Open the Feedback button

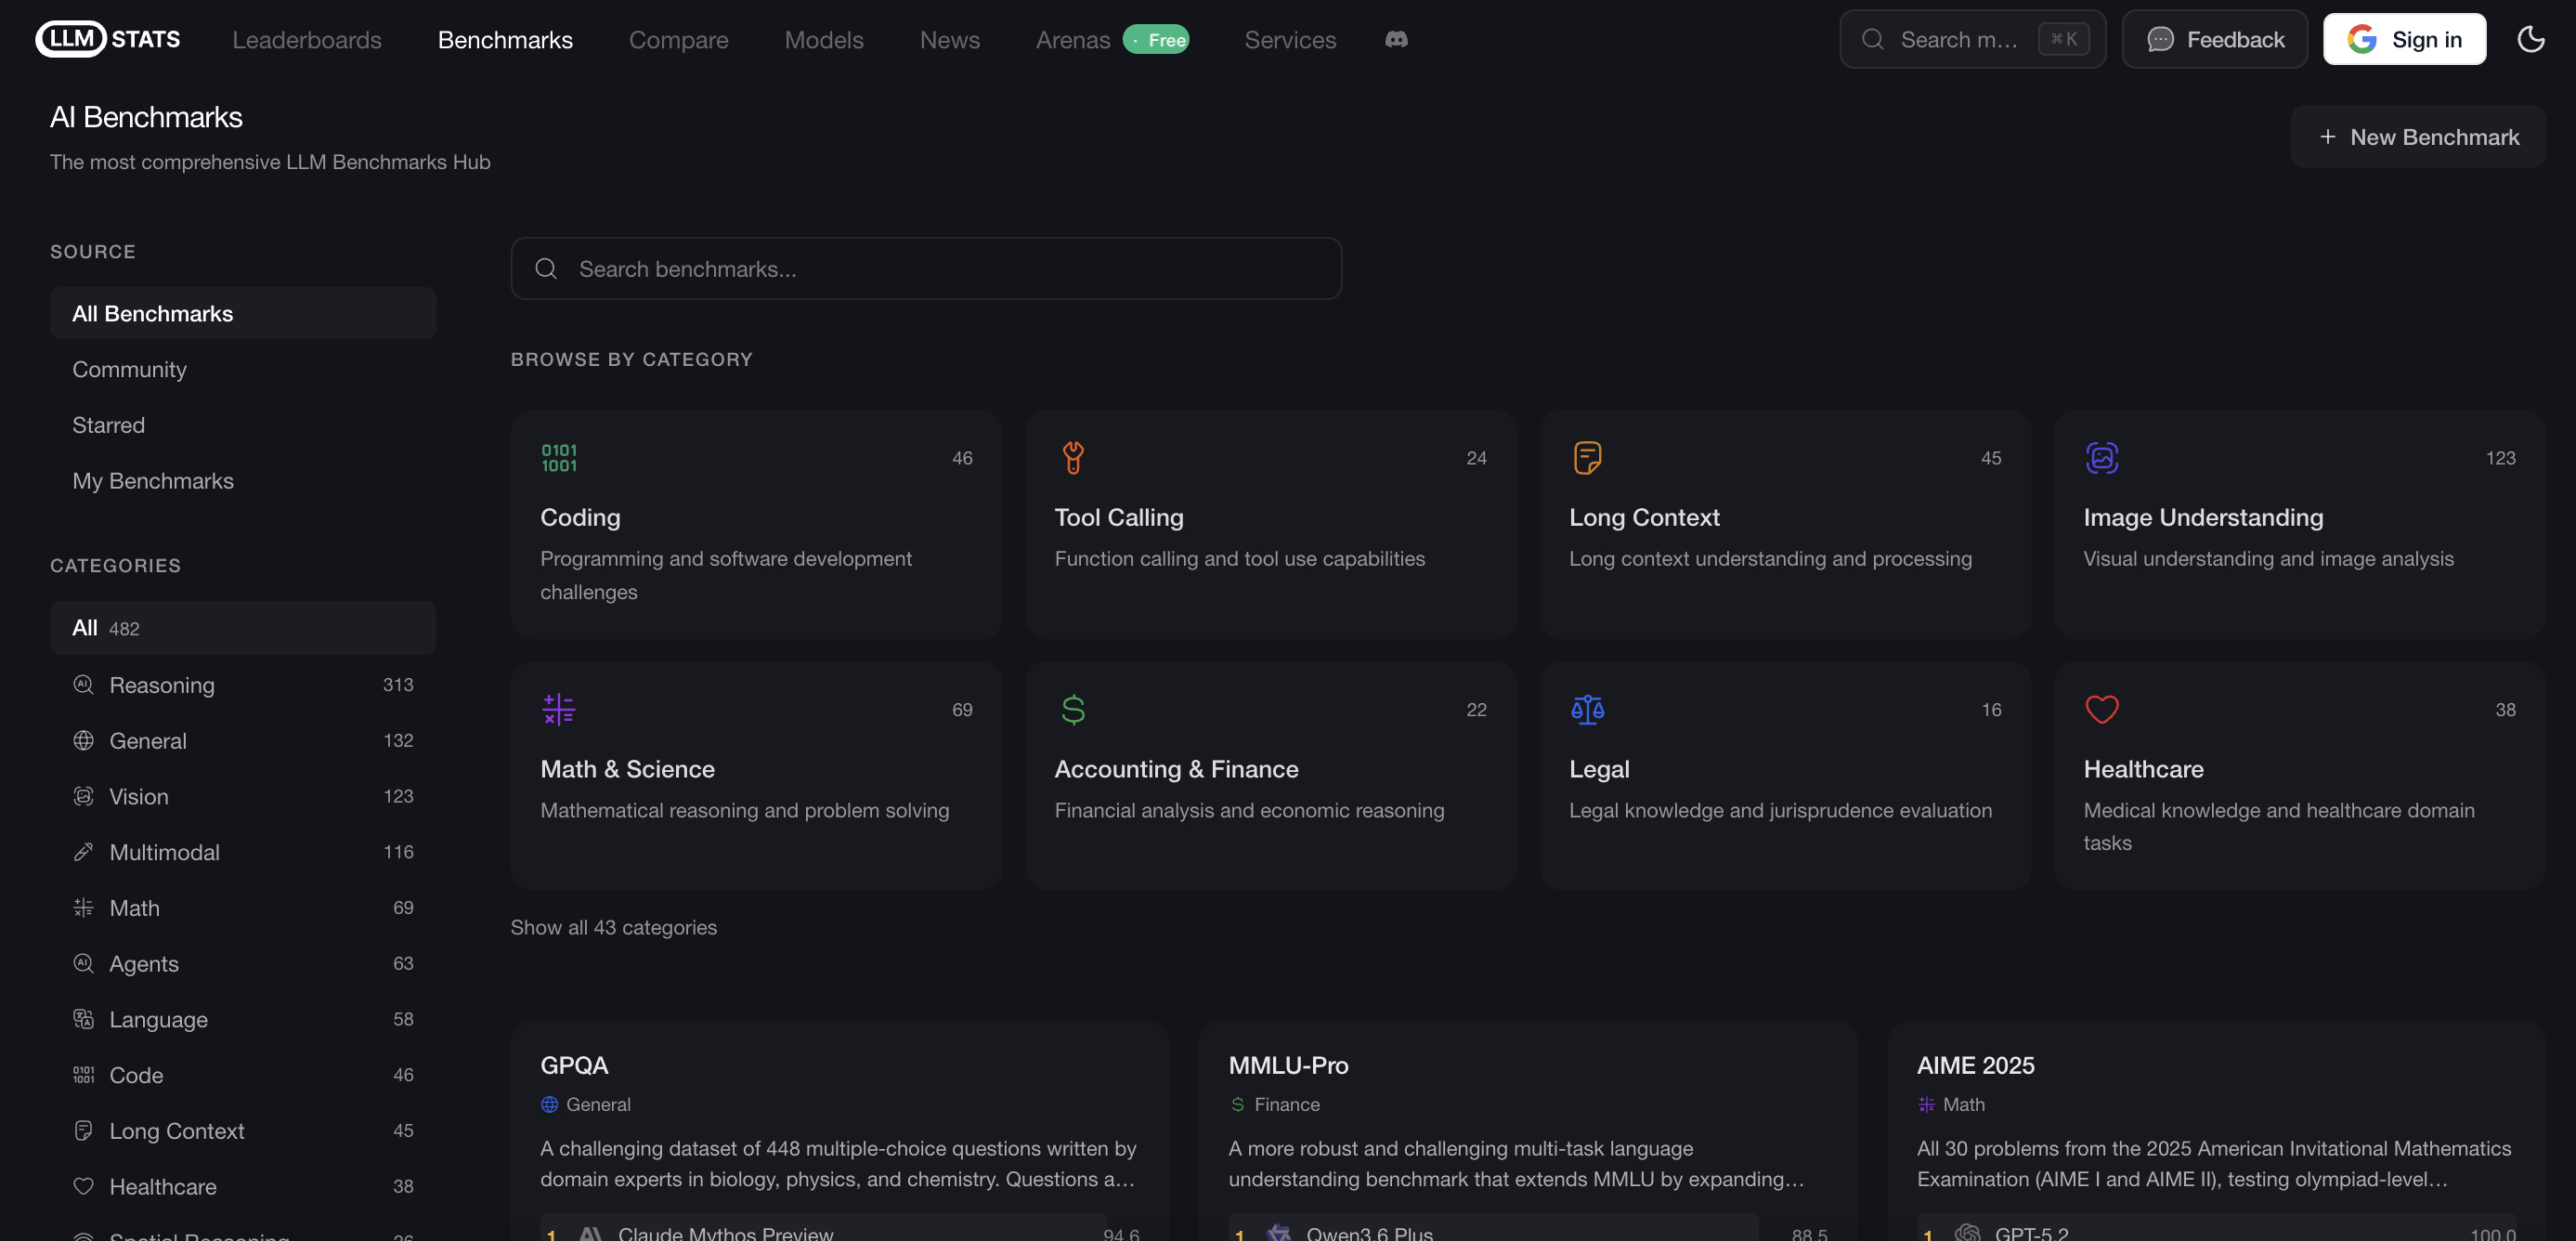point(2215,39)
